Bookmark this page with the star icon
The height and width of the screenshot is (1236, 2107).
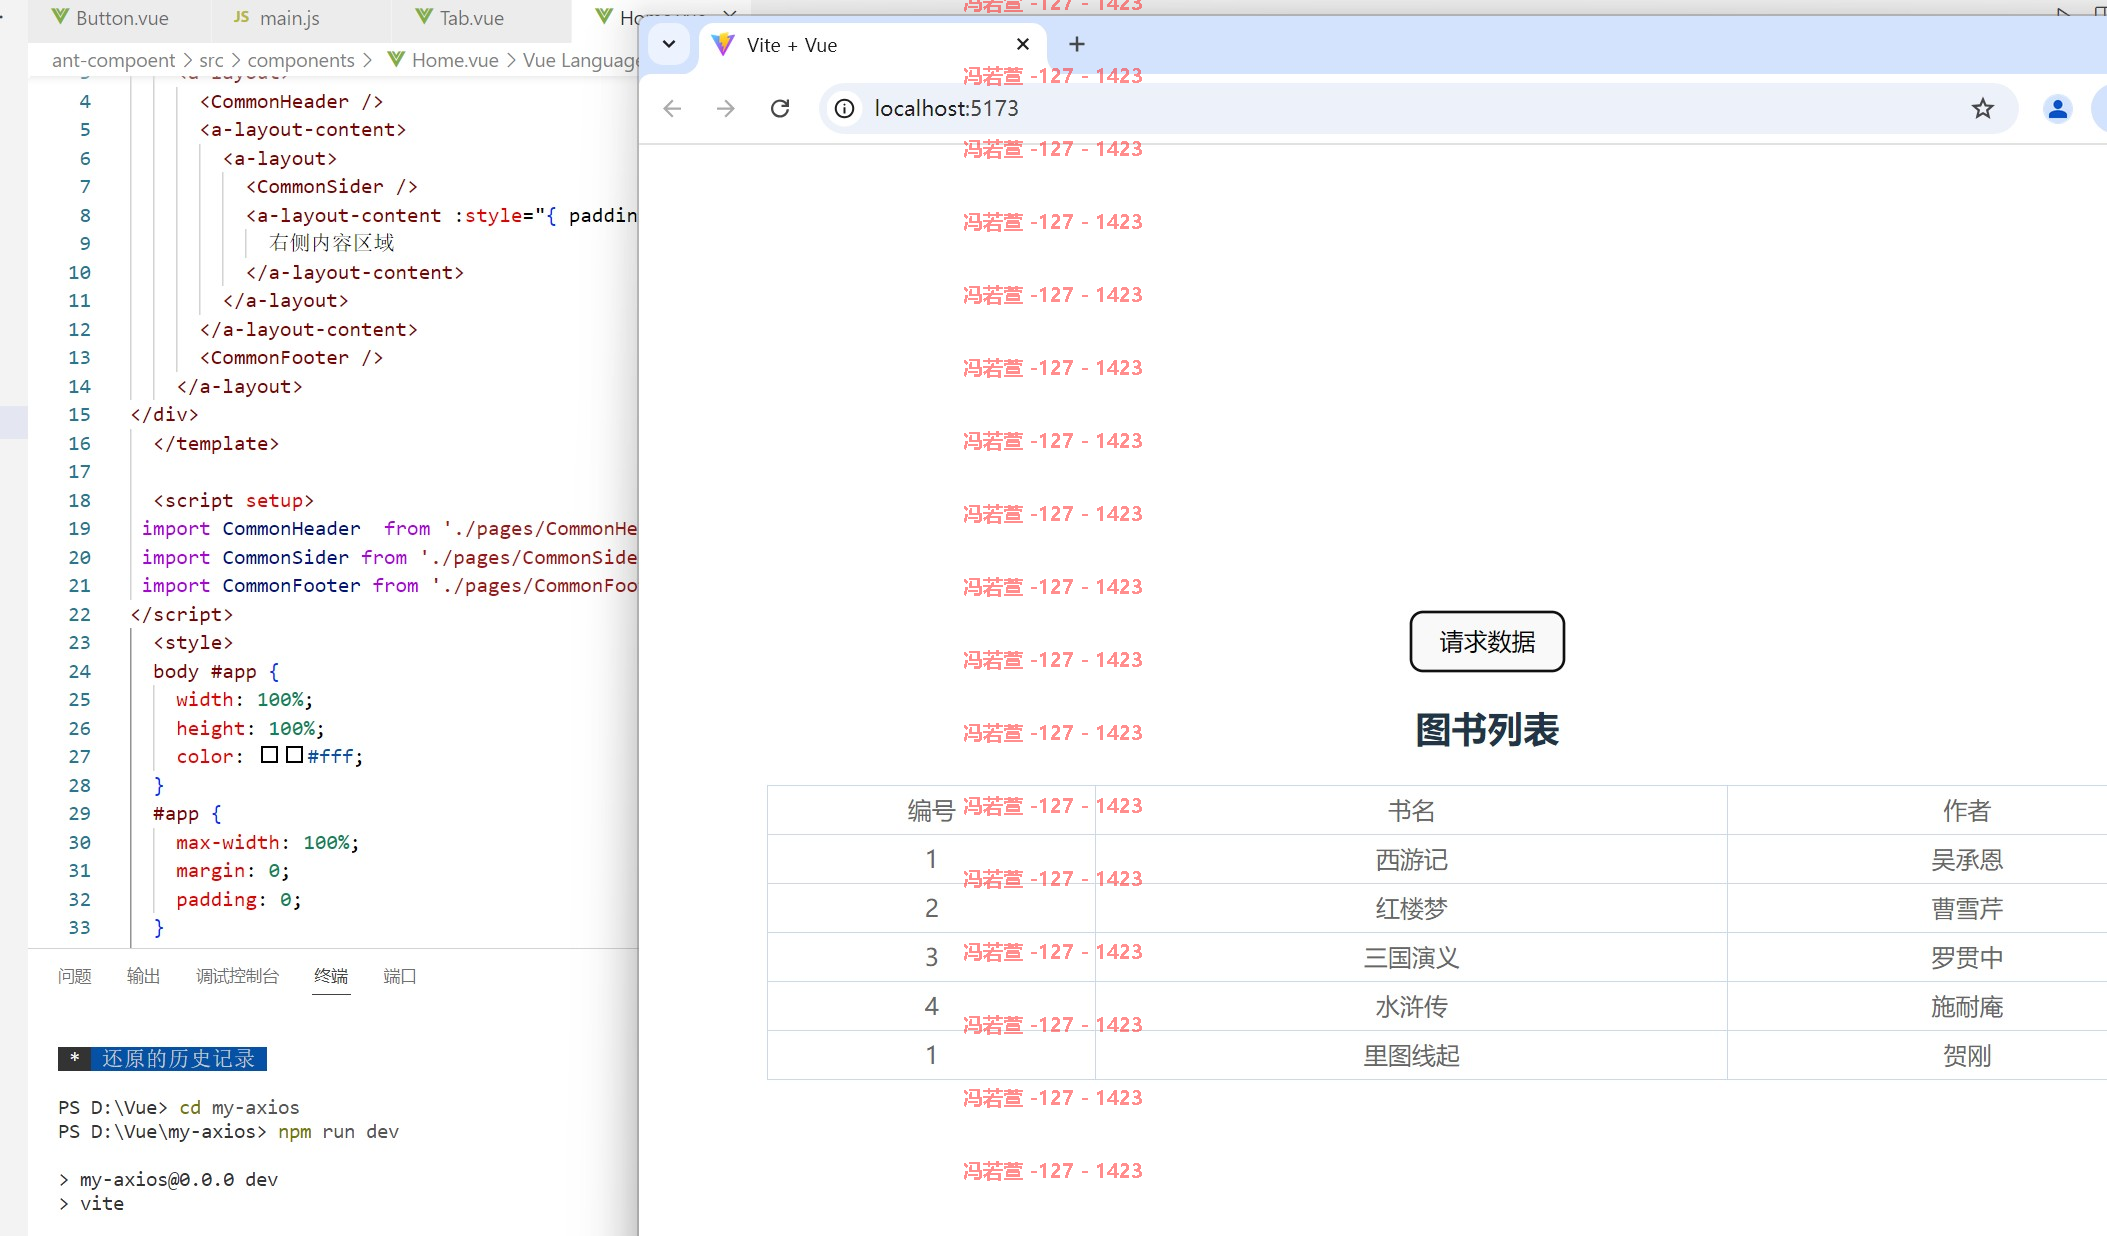coord(1983,108)
